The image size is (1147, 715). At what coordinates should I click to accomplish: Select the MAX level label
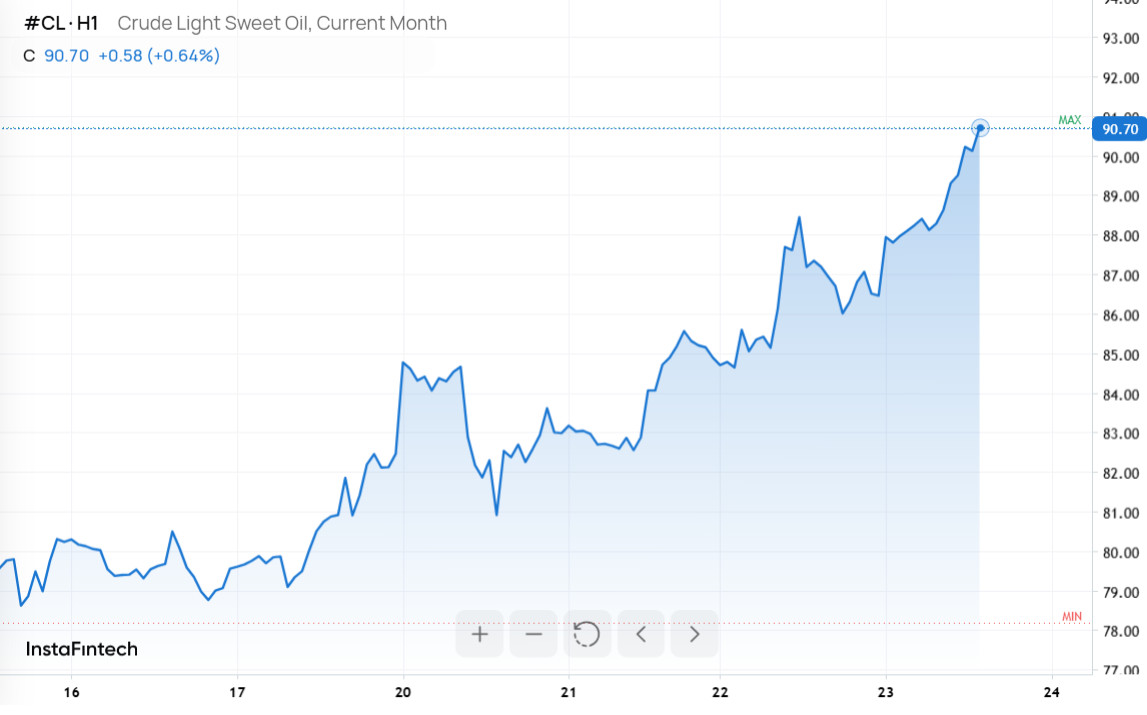(1069, 120)
